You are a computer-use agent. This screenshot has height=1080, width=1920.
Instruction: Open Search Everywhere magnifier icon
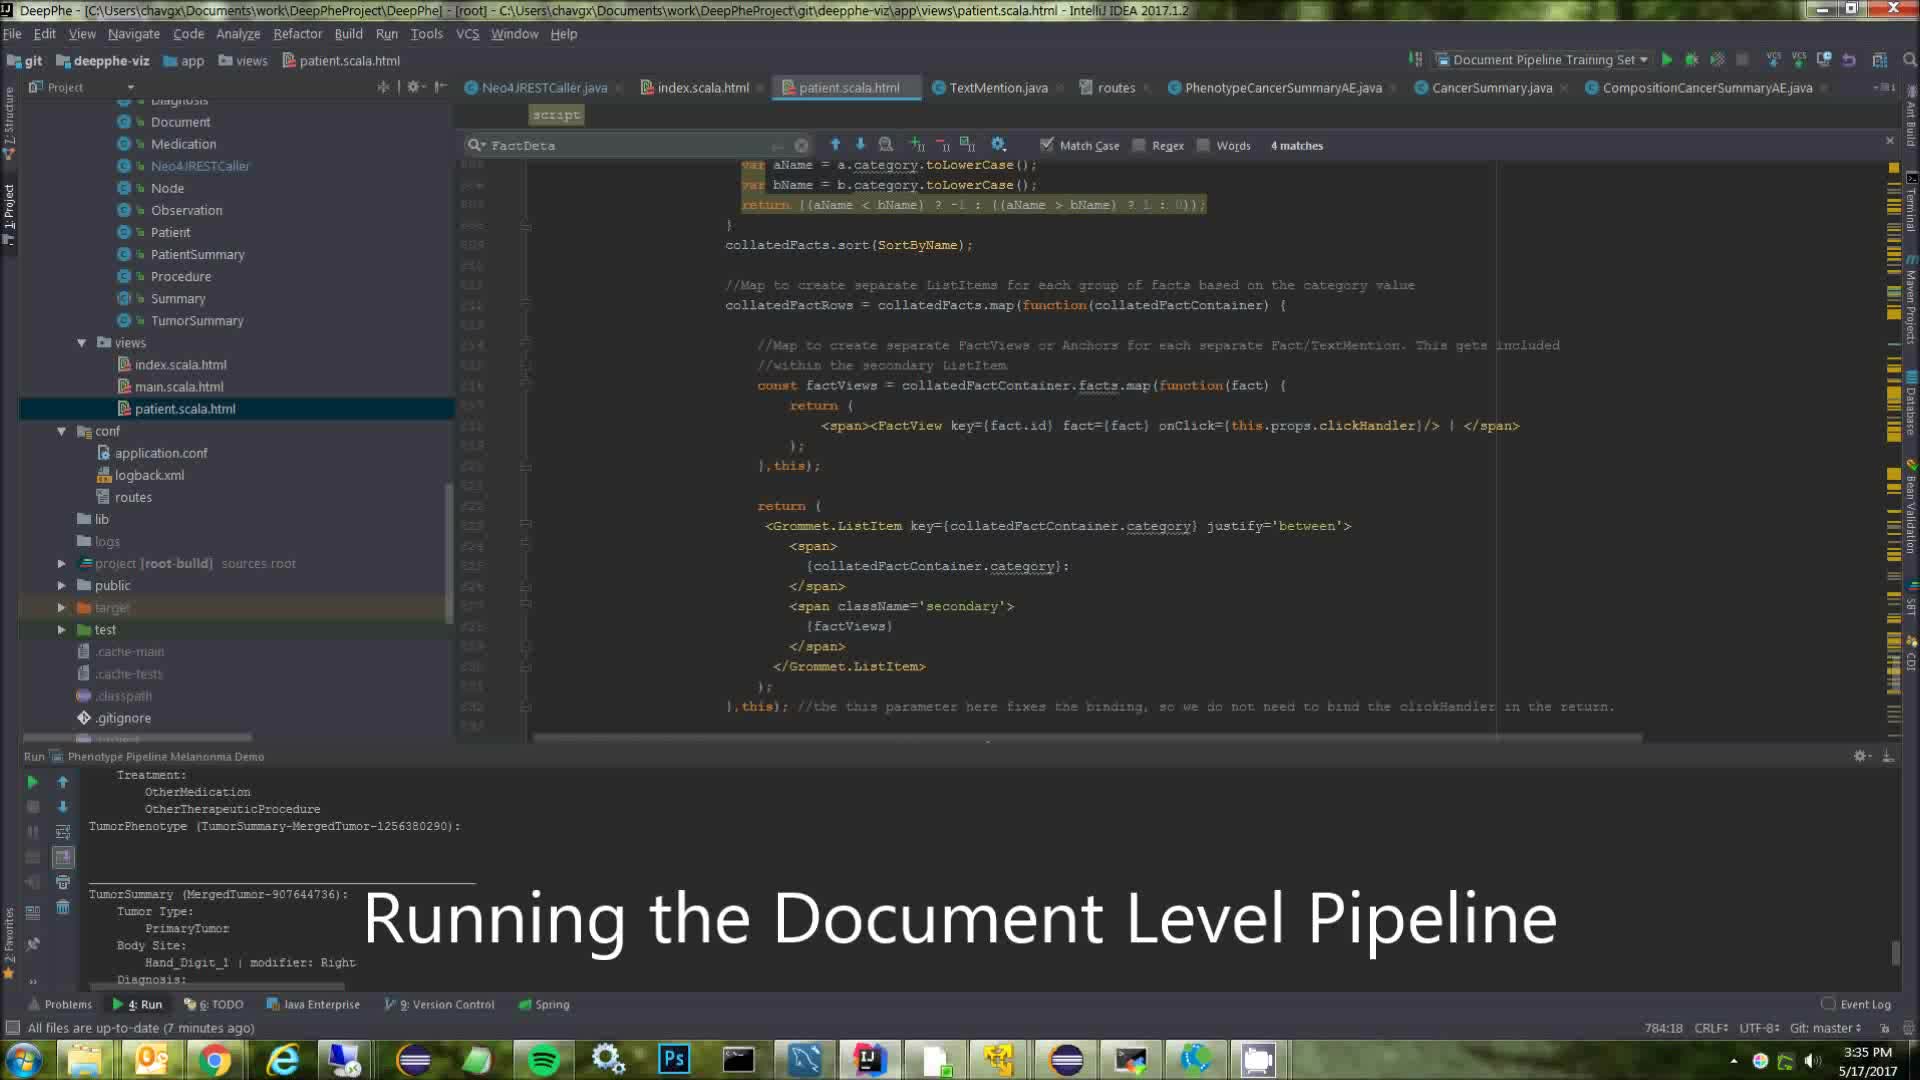pyautogui.click(x=1909, y=60)
